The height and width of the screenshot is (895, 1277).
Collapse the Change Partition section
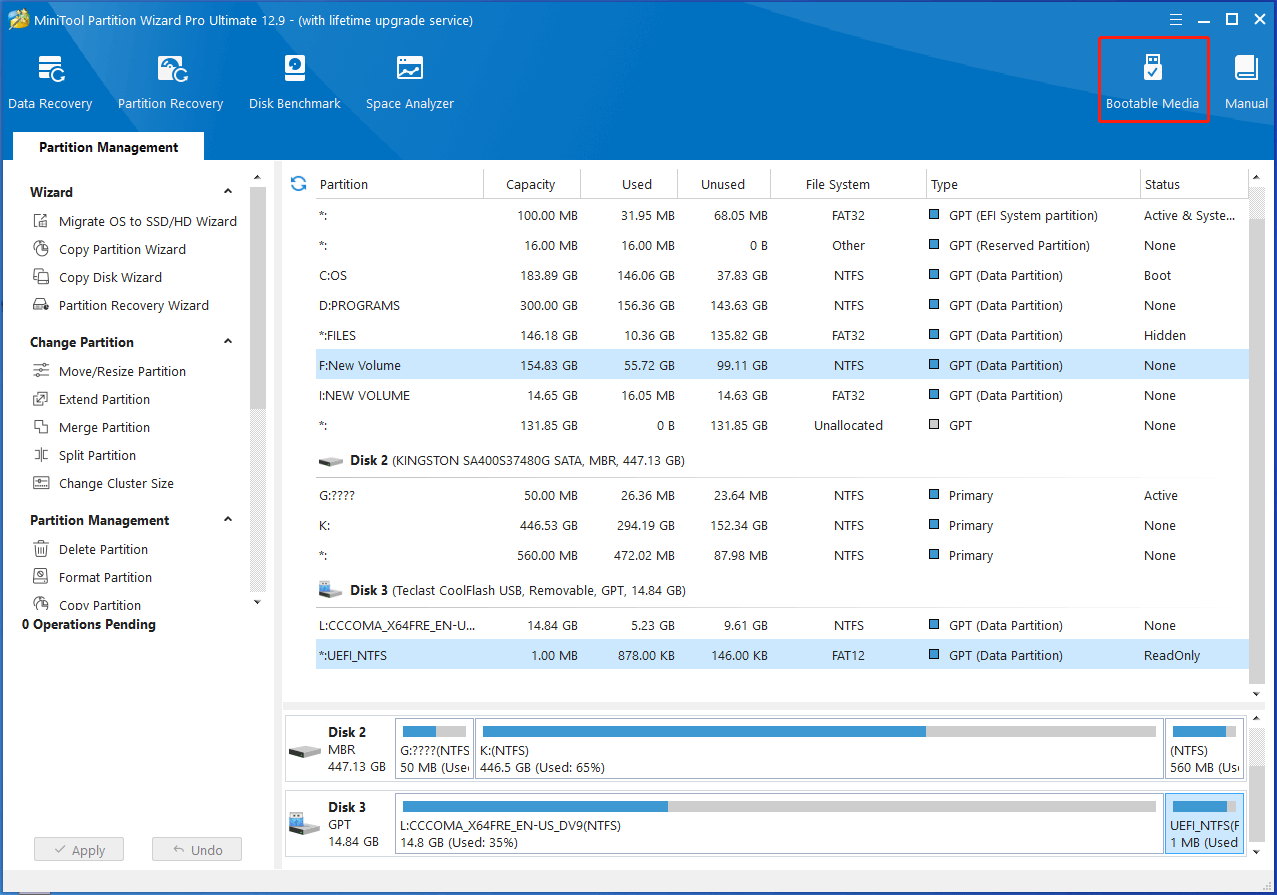point(228,342)
